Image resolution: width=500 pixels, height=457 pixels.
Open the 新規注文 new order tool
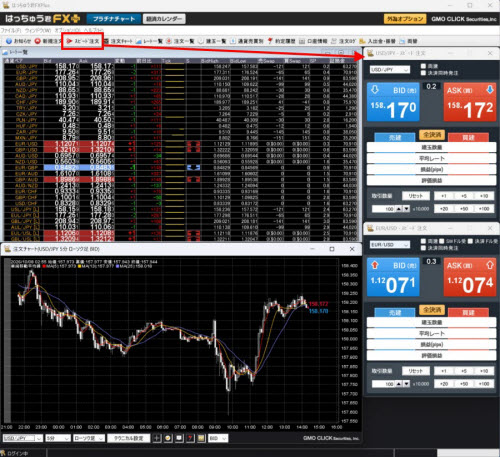tap(48, 41)
